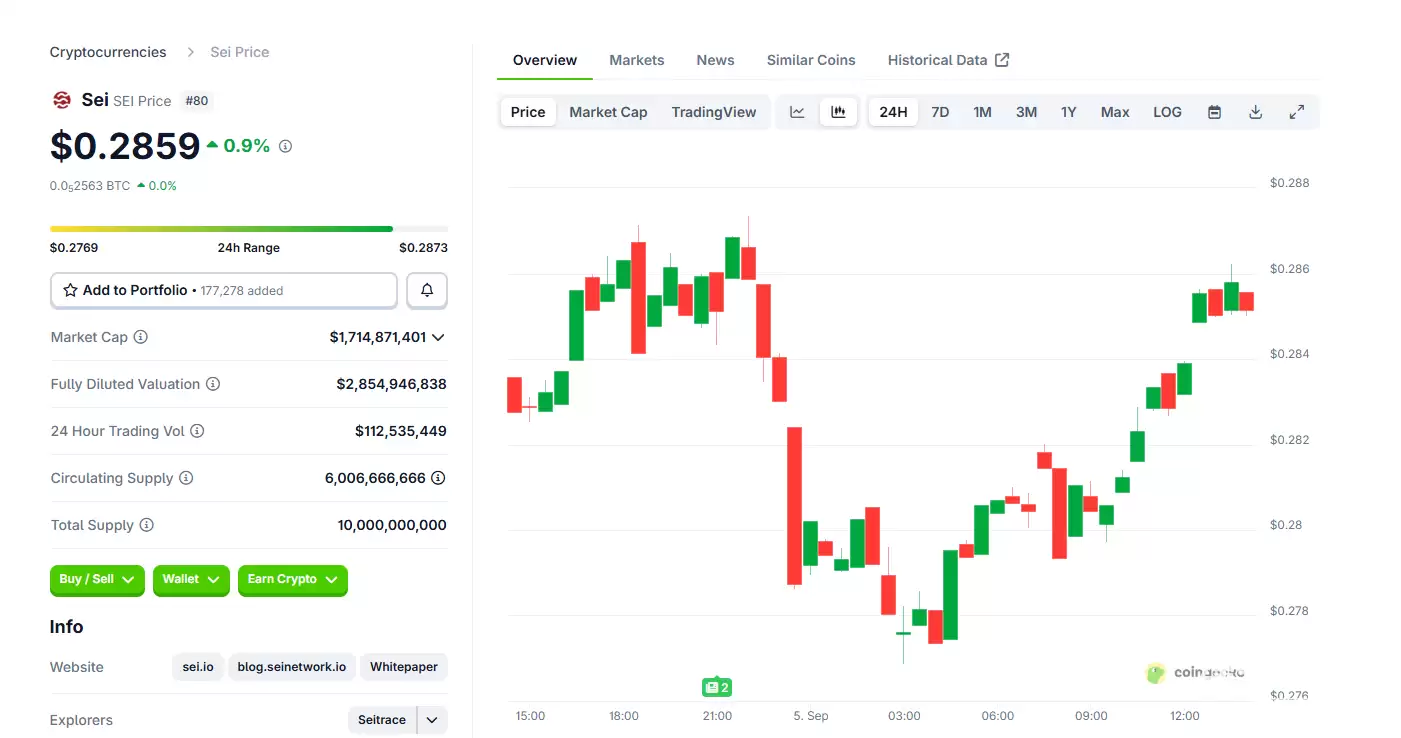
Task: Click Add to Portfolio button
Action: pos(224,290)
